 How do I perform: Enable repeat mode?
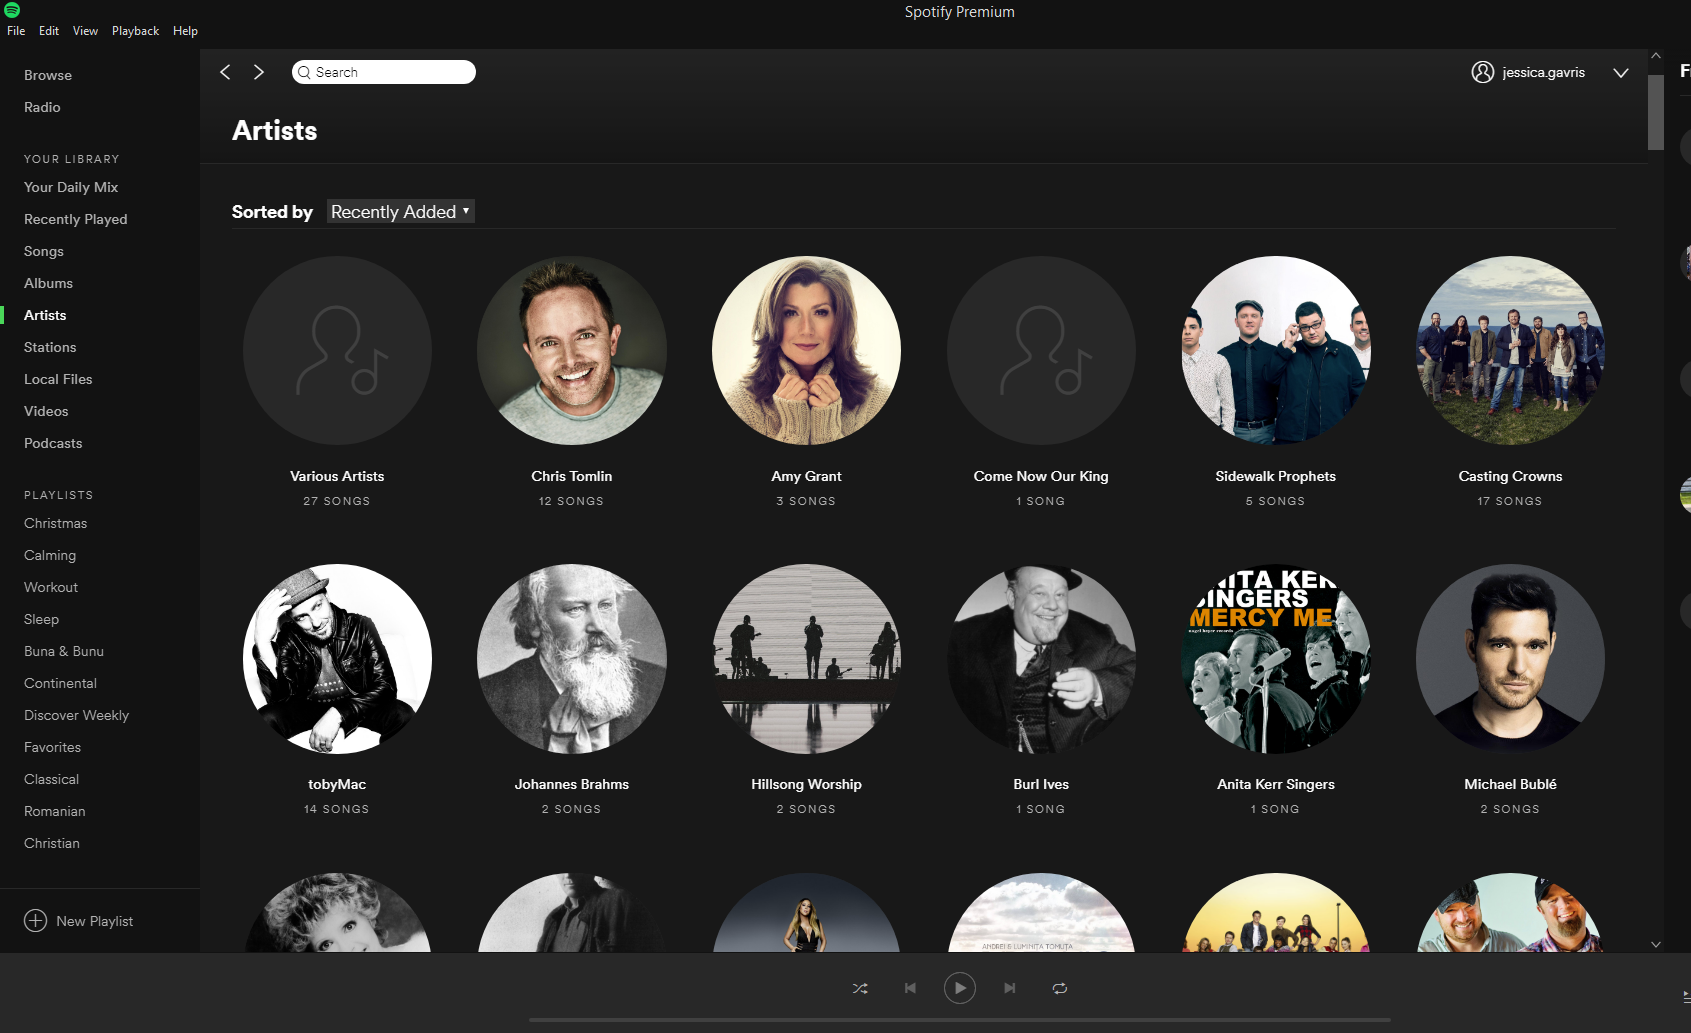(x=1060, y=988)
